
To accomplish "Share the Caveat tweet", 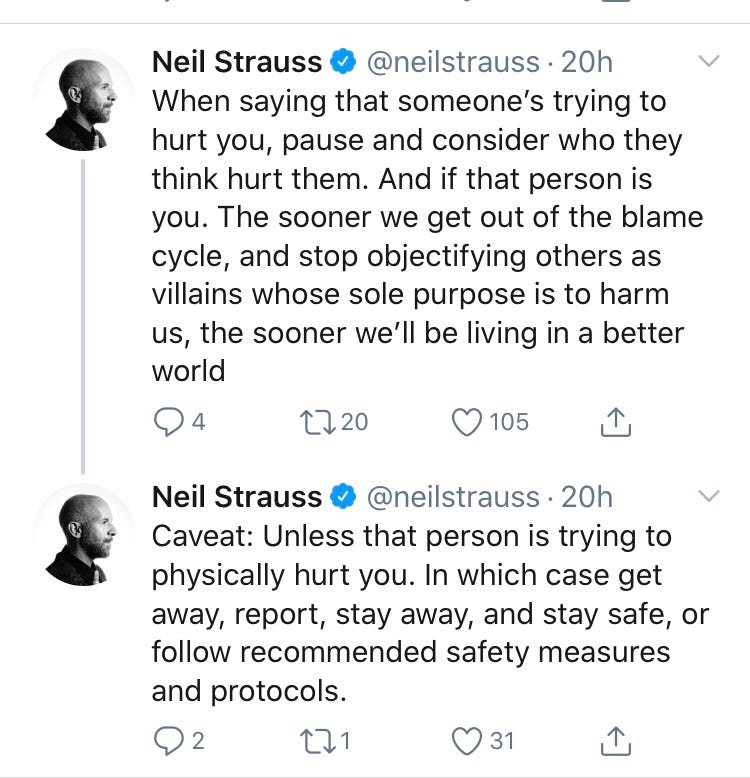I will (616, 741).
